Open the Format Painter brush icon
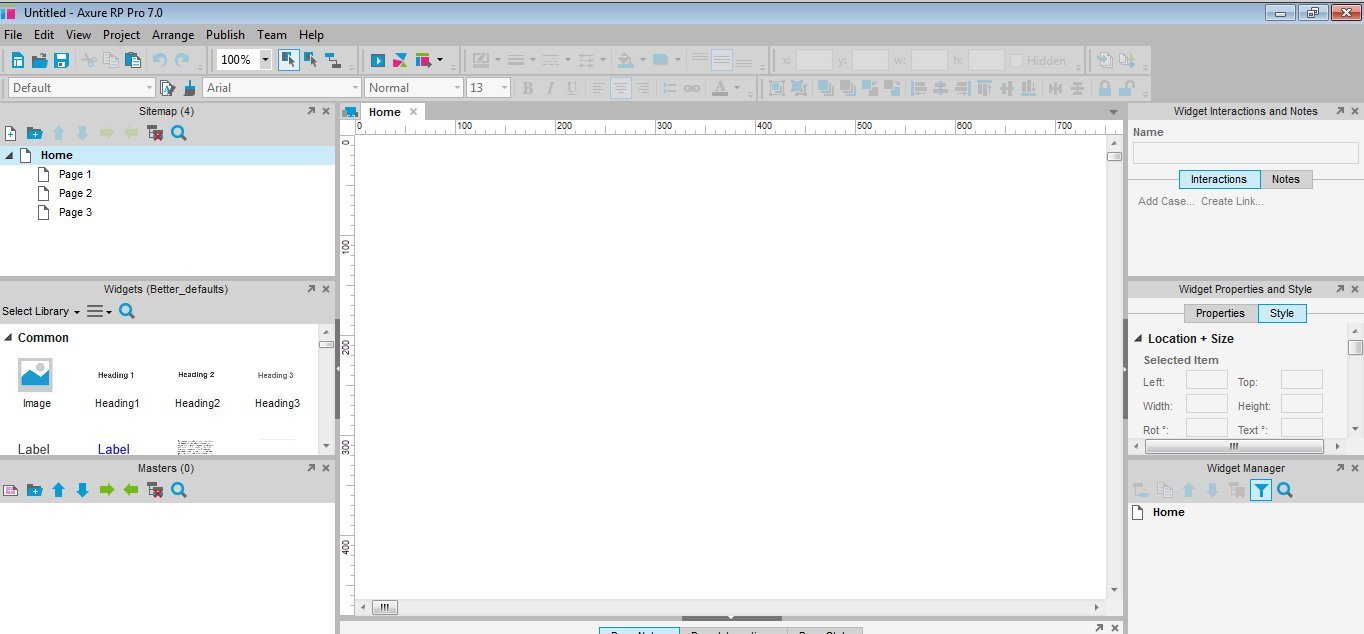1364x634 pixels. click(x=189, y=88)
